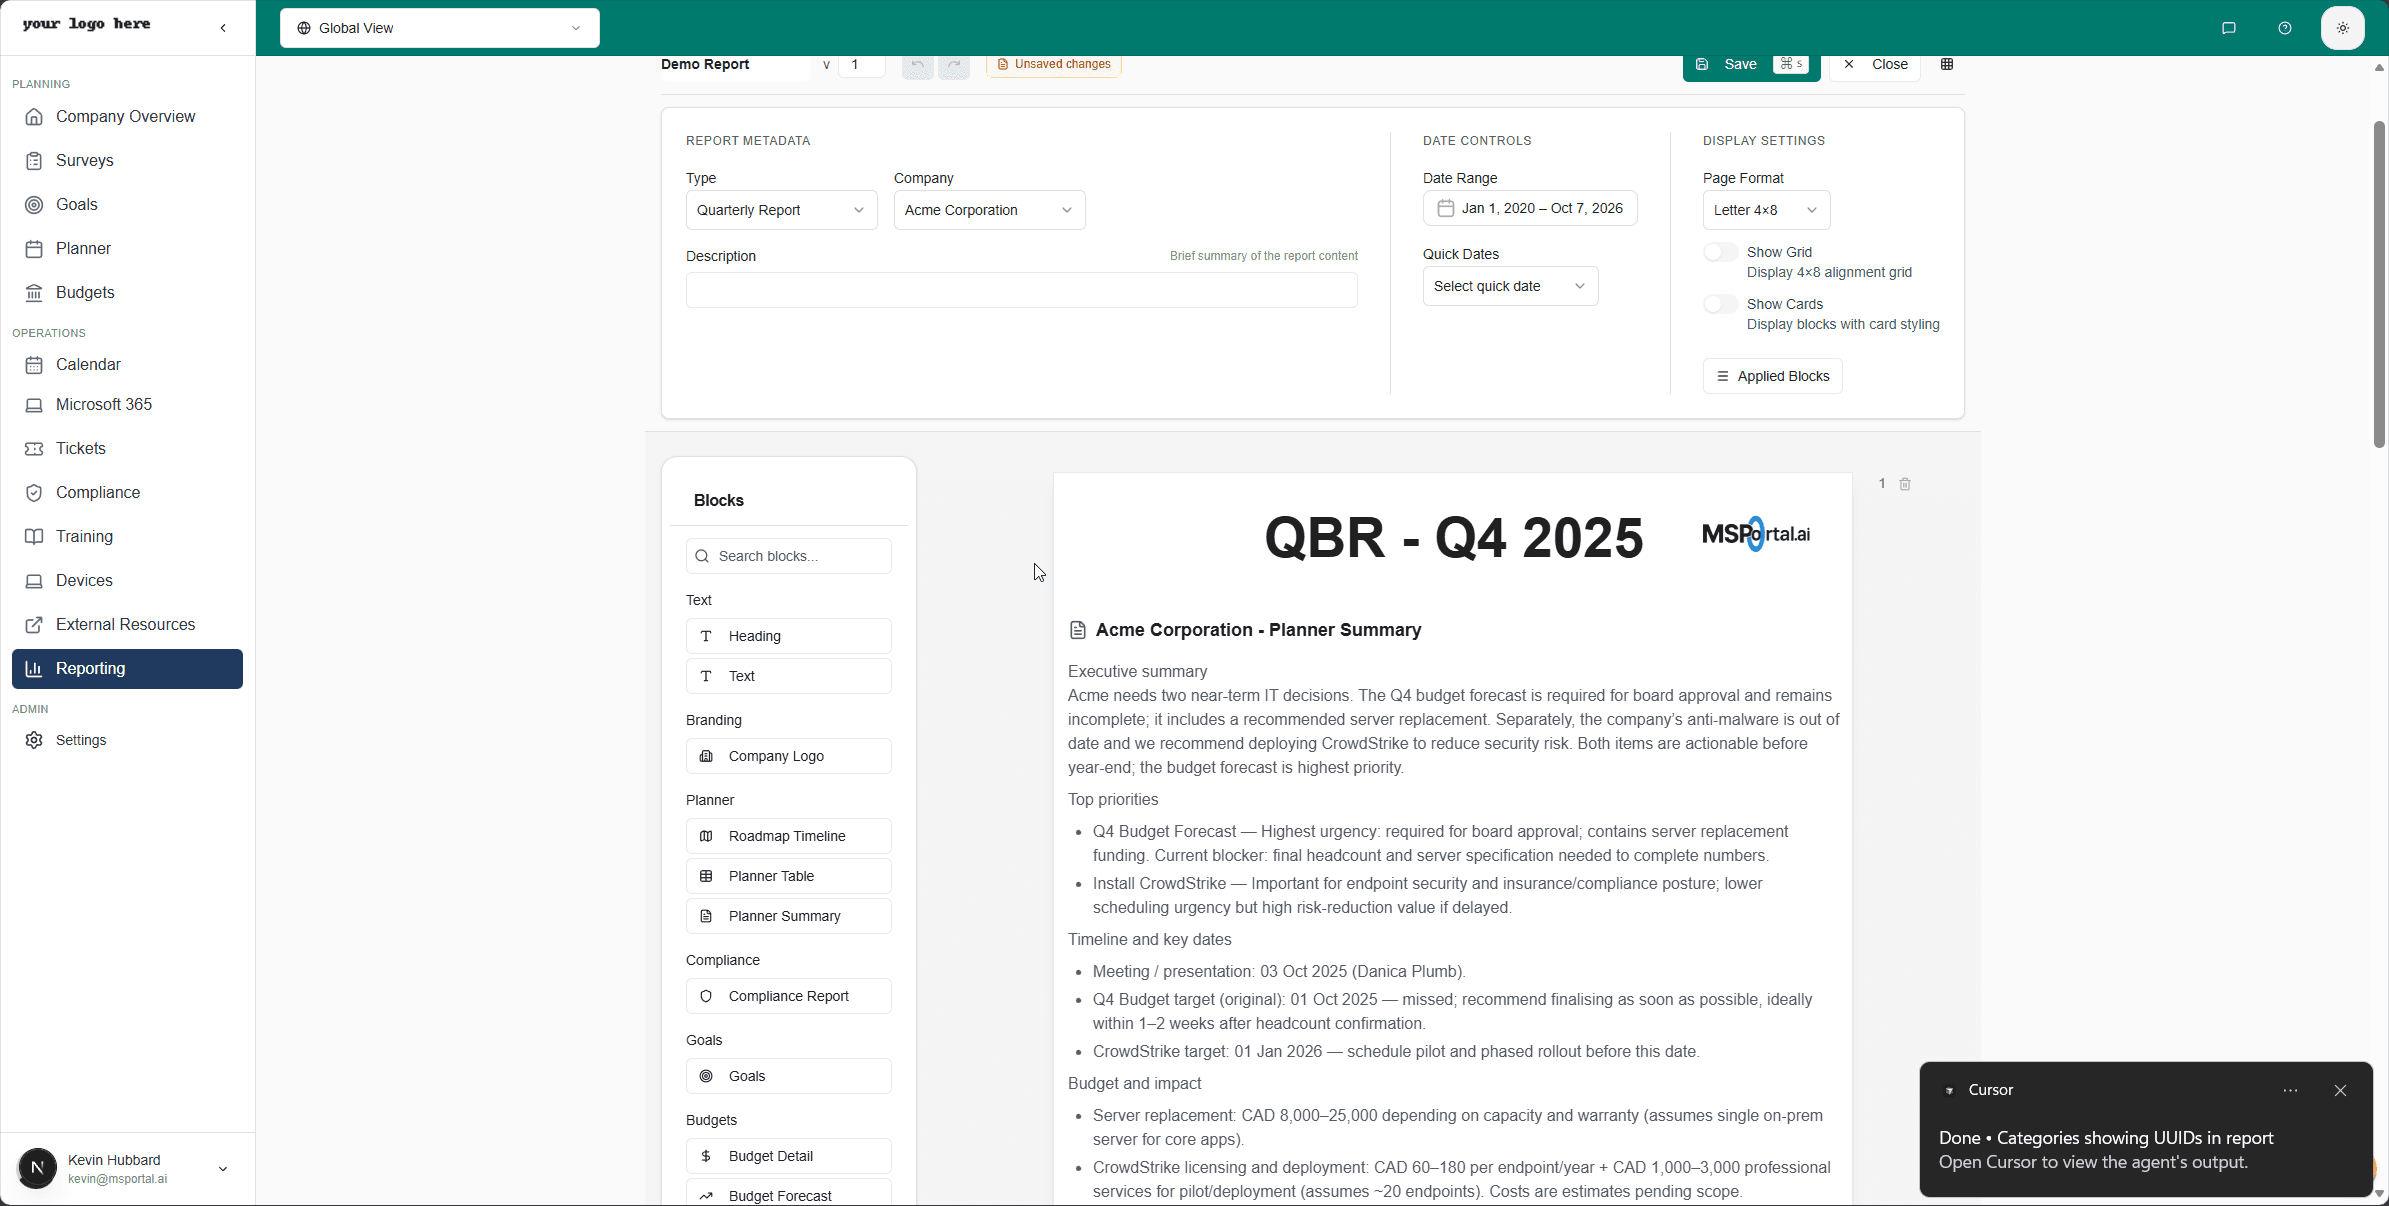Save the report with the Save button
Viewport: 2389px width, 1206px height.
1738,64
